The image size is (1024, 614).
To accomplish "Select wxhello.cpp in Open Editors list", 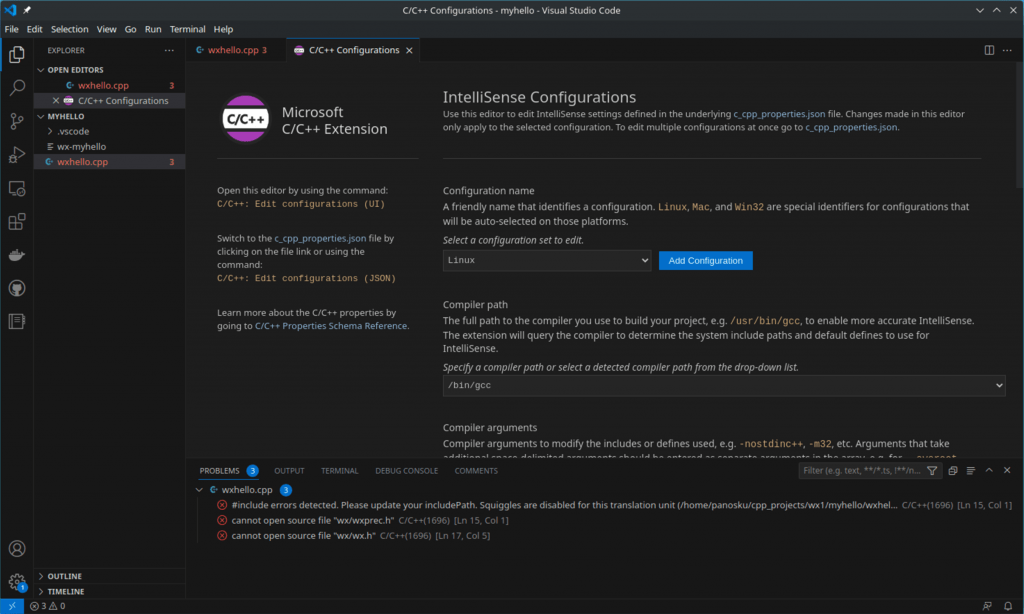I will pyautogui.click(x=110, y=86).
